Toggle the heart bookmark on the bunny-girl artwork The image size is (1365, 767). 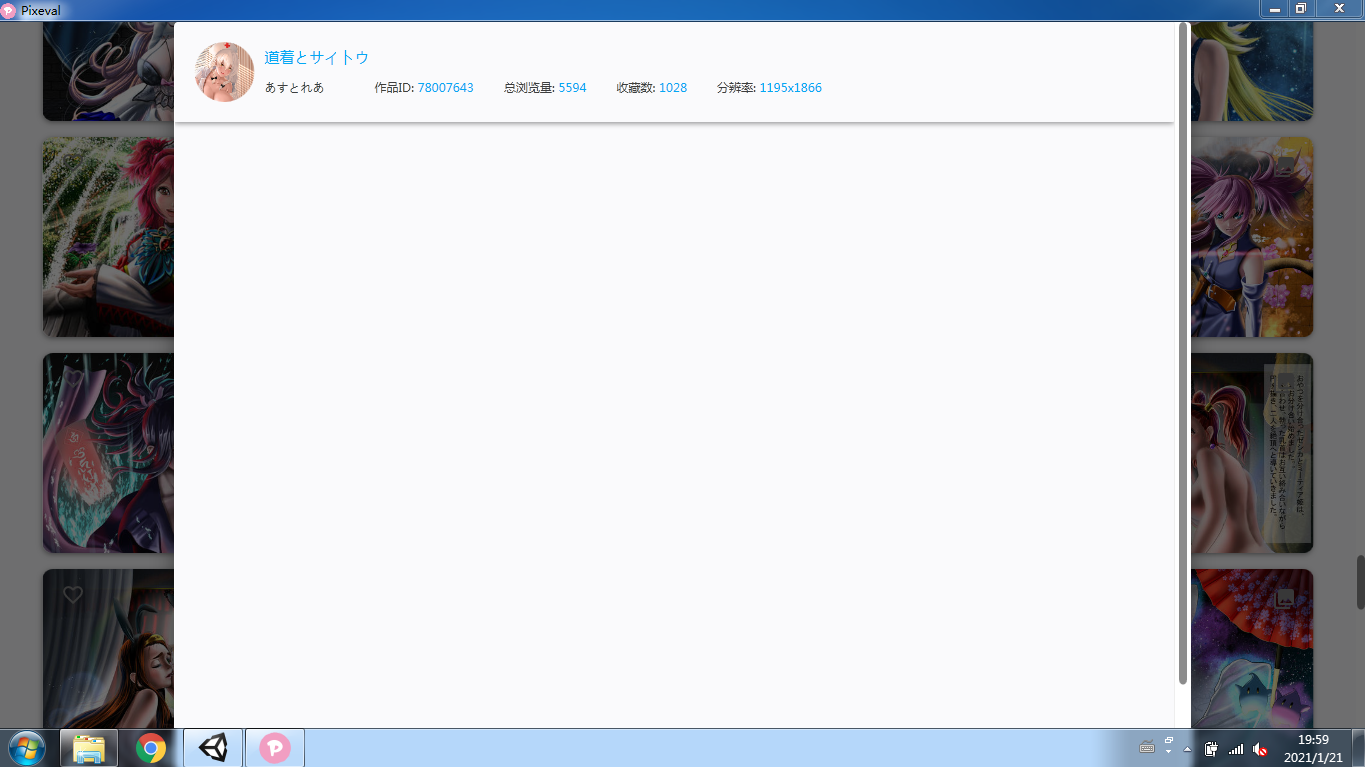coord(71,593)
